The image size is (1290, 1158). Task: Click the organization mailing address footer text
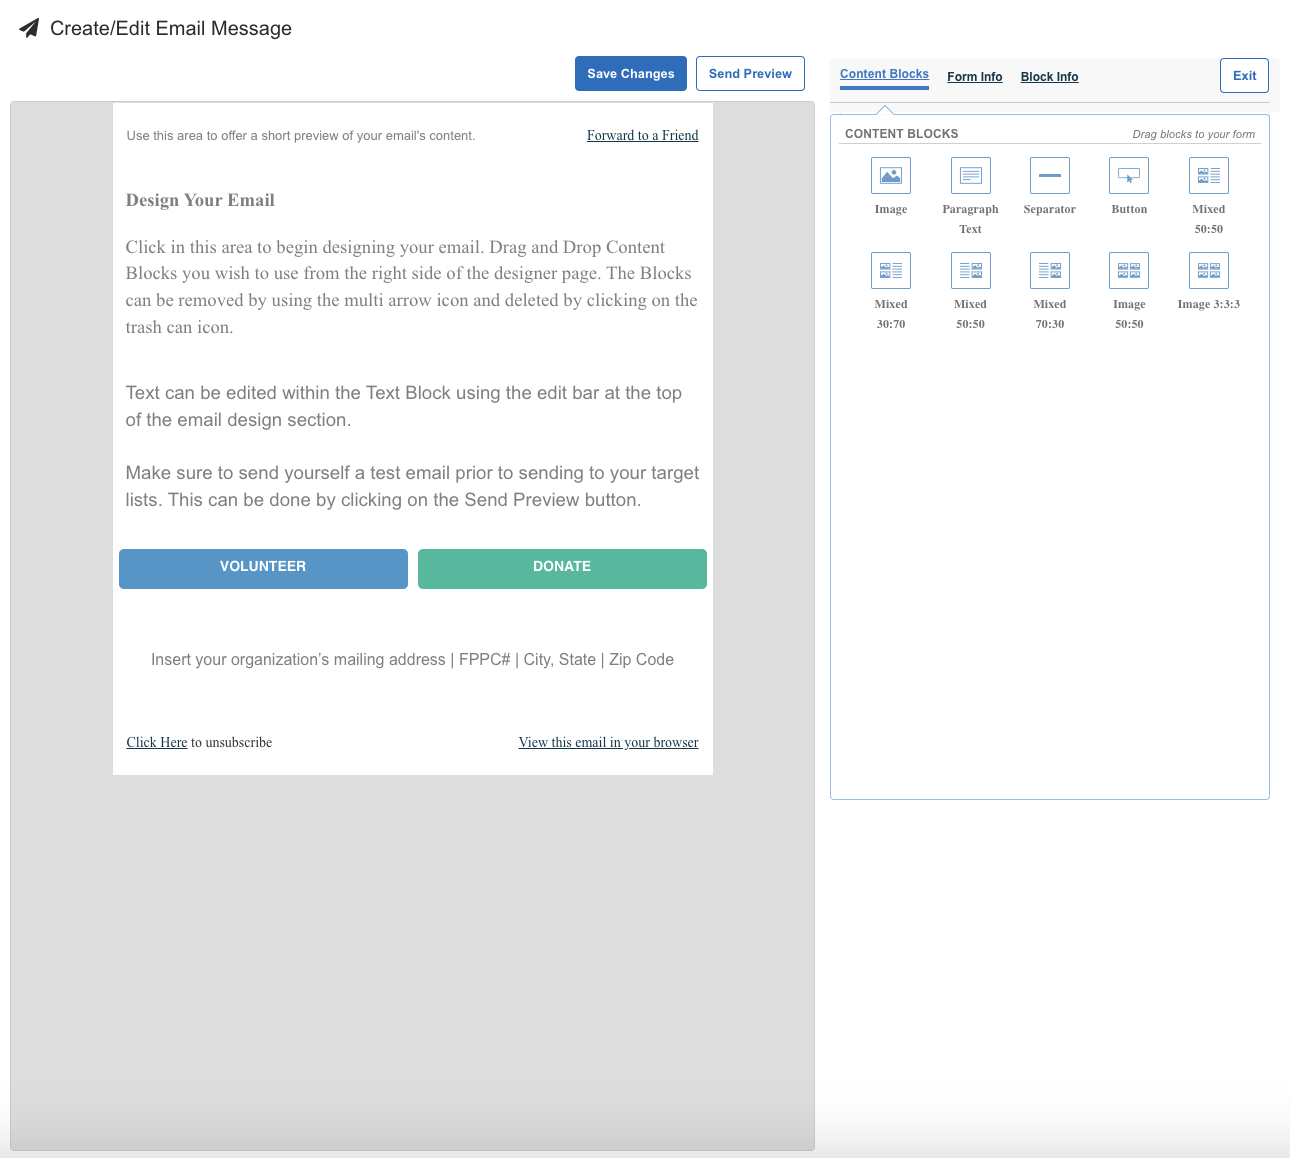pos(412,660)
